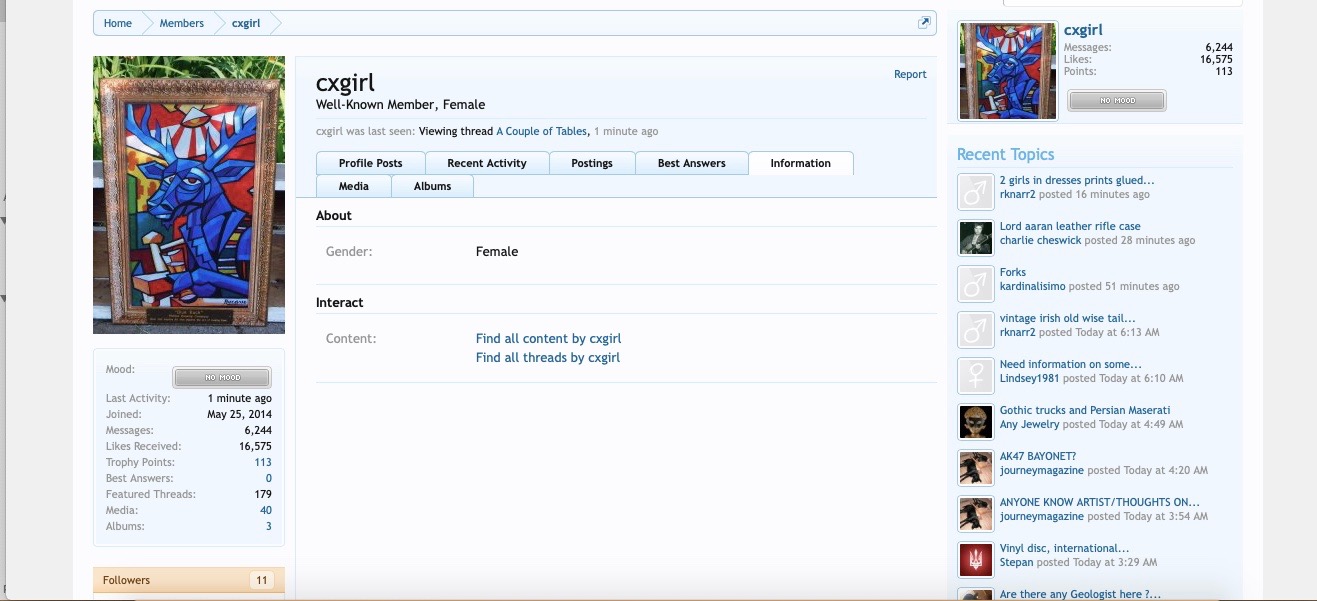Viewport: 1317px width, 601px height.
Task: Click the Report link
Action: tap(910, 74)
